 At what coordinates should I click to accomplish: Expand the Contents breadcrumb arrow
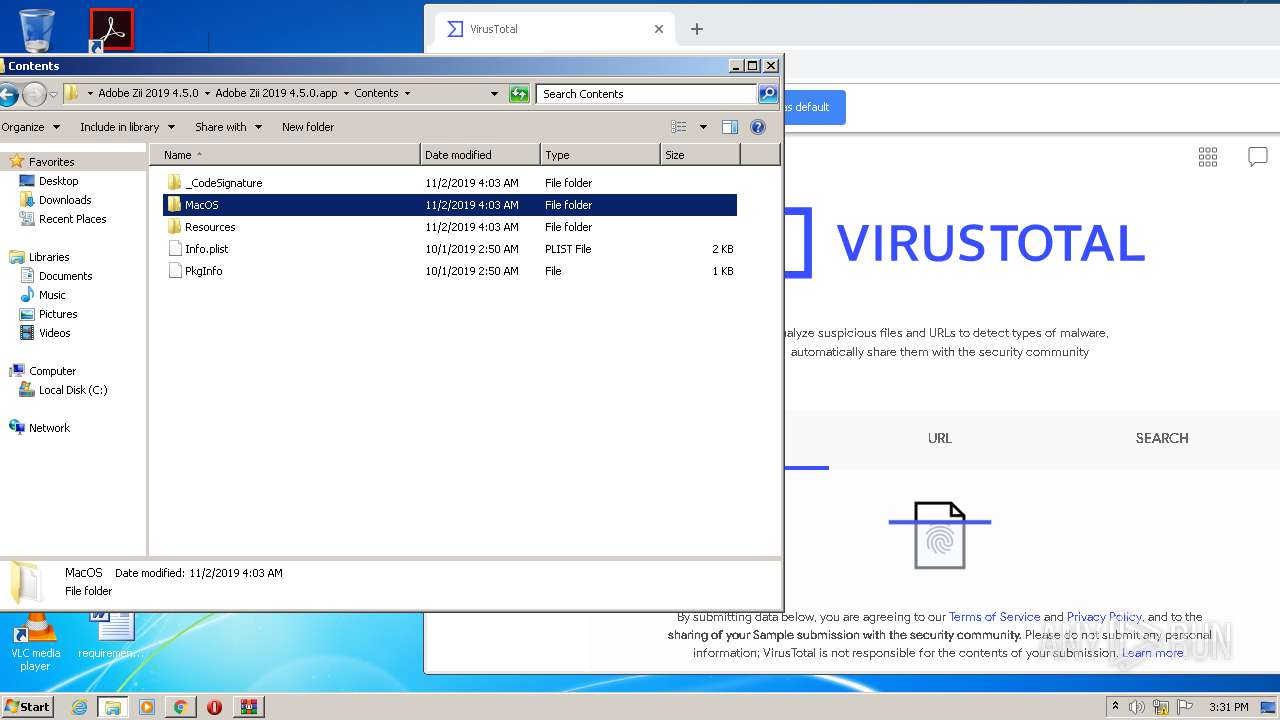click(x=408, y=94)
